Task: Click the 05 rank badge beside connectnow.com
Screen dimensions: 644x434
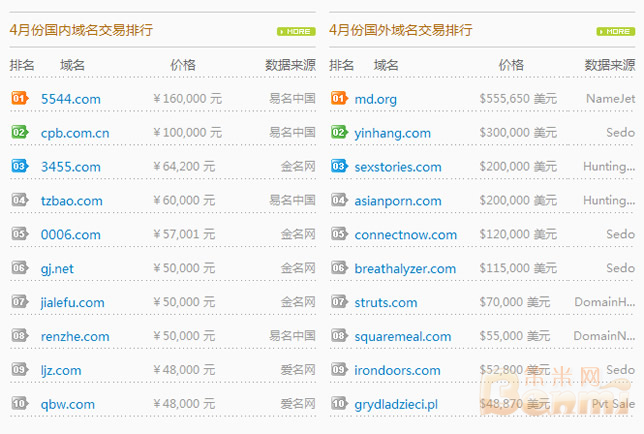Action: pyautogui.click(x=339, y=234)
